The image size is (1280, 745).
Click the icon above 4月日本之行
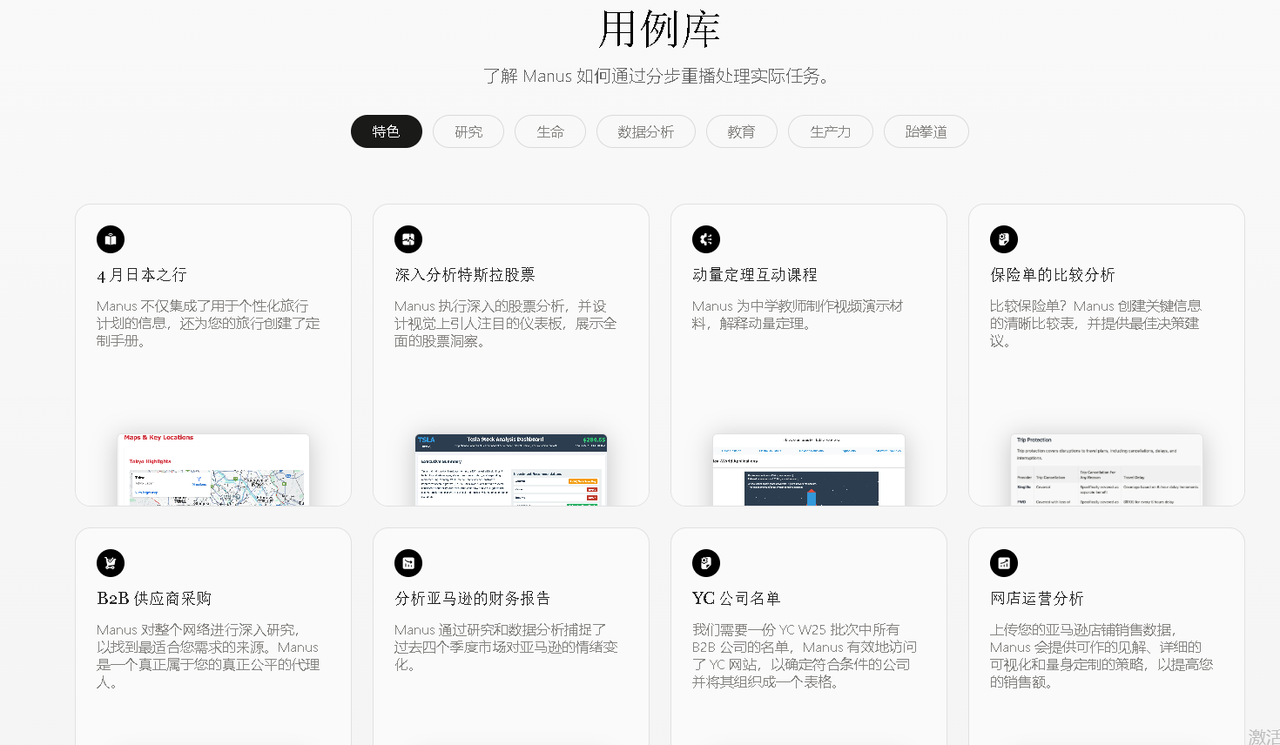[110, 239]
